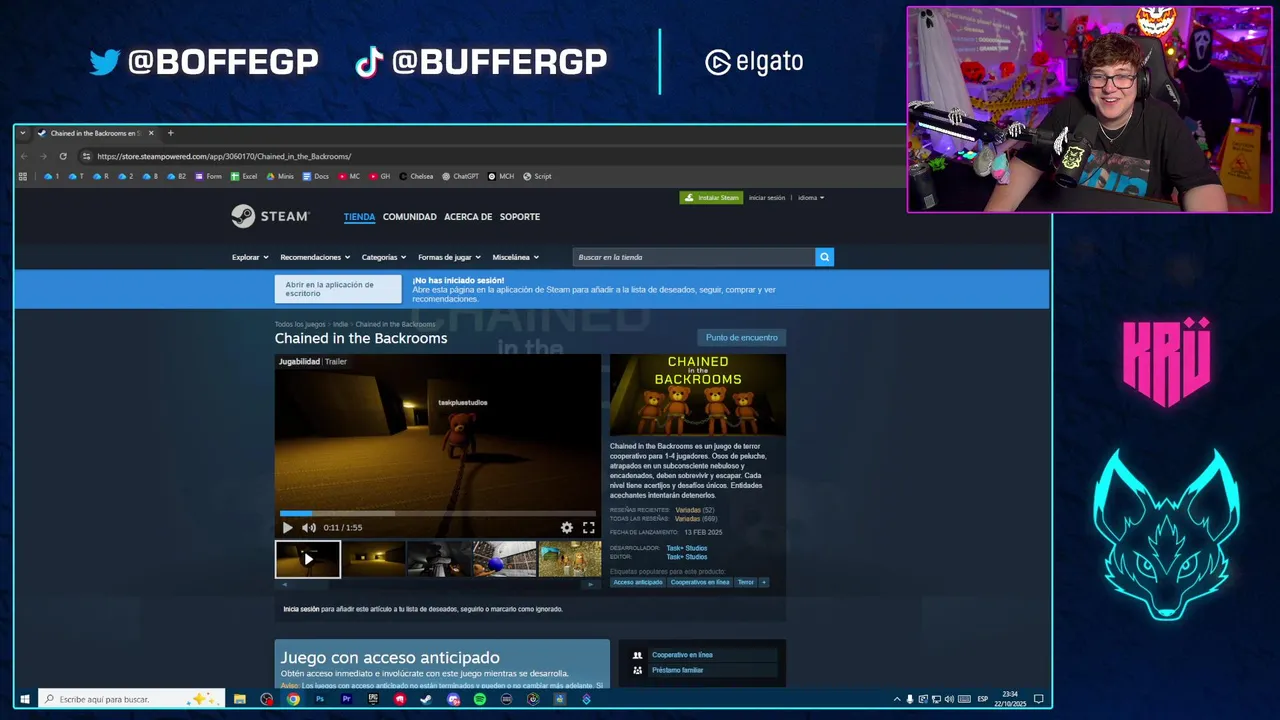Viewport: 1280px width, 720px height.
Task: Mute the trailer with speaker icon
Action: [x=309, y=527]
